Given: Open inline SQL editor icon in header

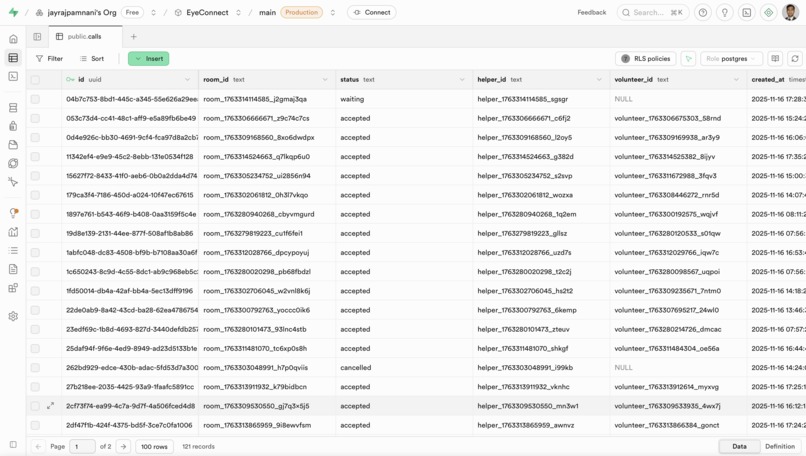Looking at the screenshot, I should coord(747,12).
